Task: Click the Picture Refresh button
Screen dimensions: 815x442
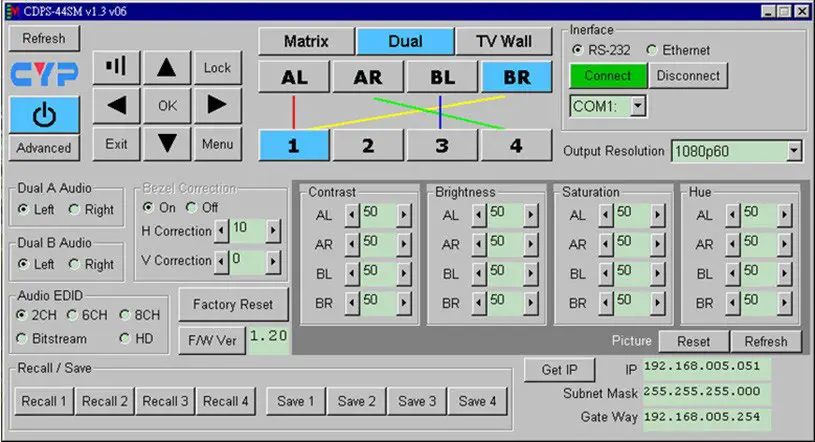Action: tap(766, 342)
